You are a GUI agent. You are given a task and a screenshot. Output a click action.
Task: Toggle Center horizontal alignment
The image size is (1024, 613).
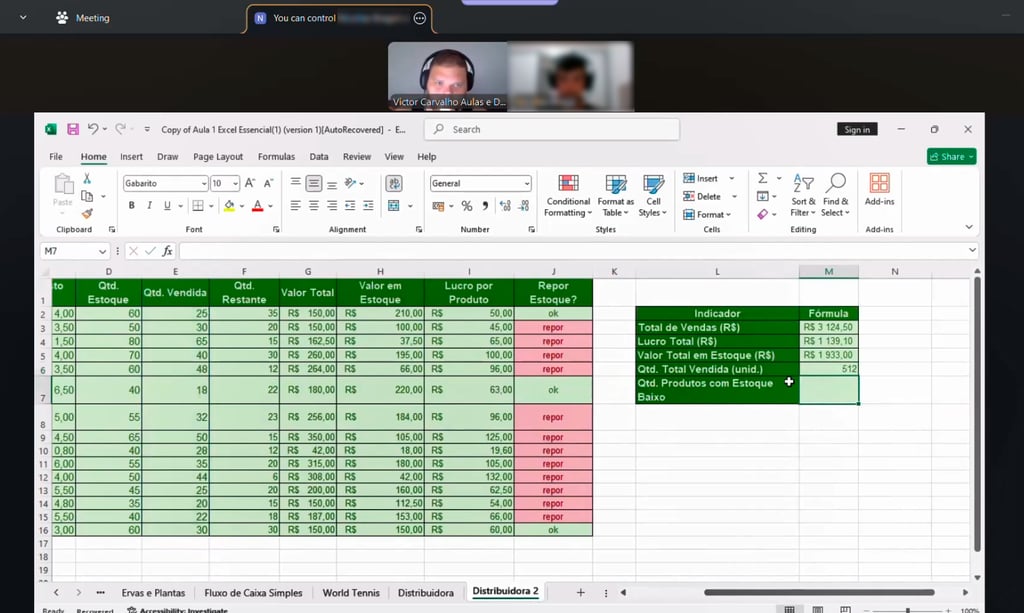point(314,206)
